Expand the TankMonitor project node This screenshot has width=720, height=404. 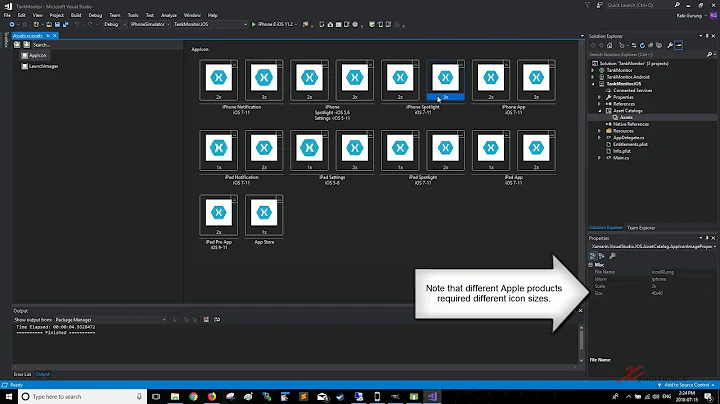593,70
